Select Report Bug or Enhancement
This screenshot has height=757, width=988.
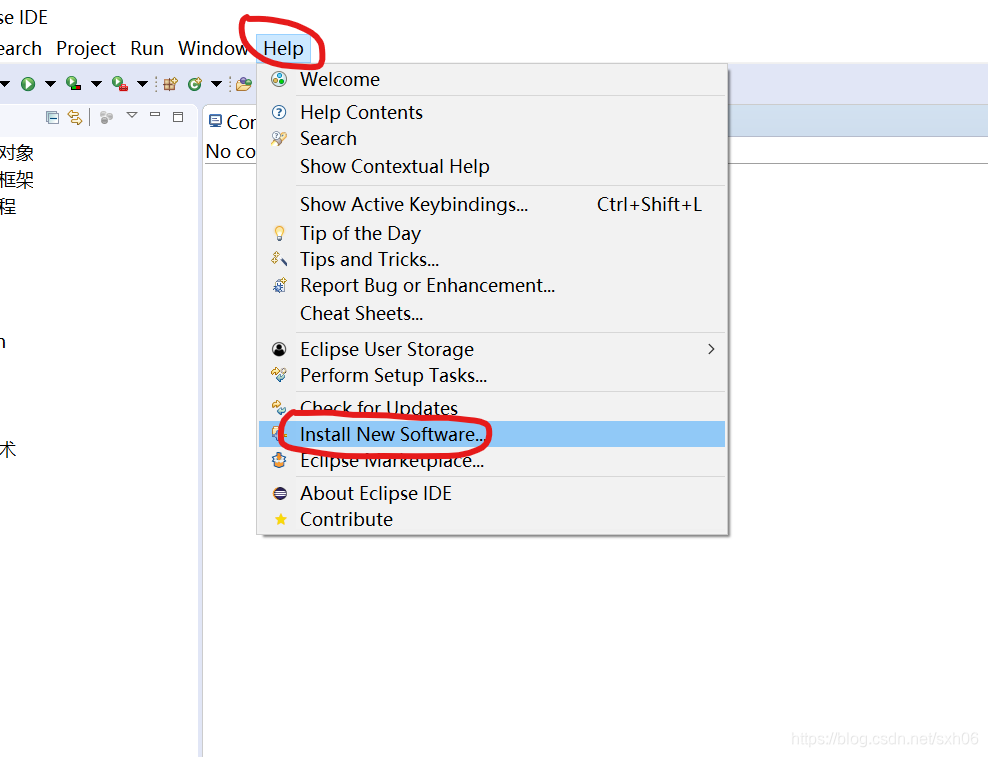492,286
